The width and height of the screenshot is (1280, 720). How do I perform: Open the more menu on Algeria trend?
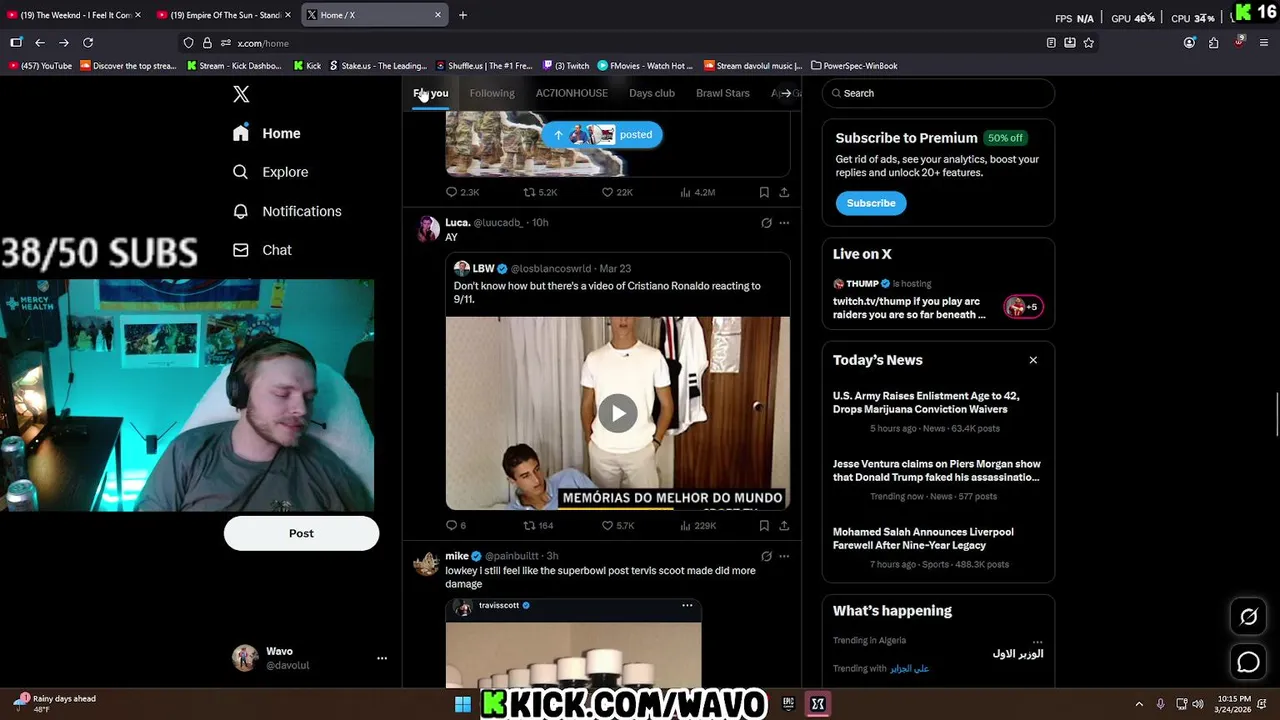1037,641
